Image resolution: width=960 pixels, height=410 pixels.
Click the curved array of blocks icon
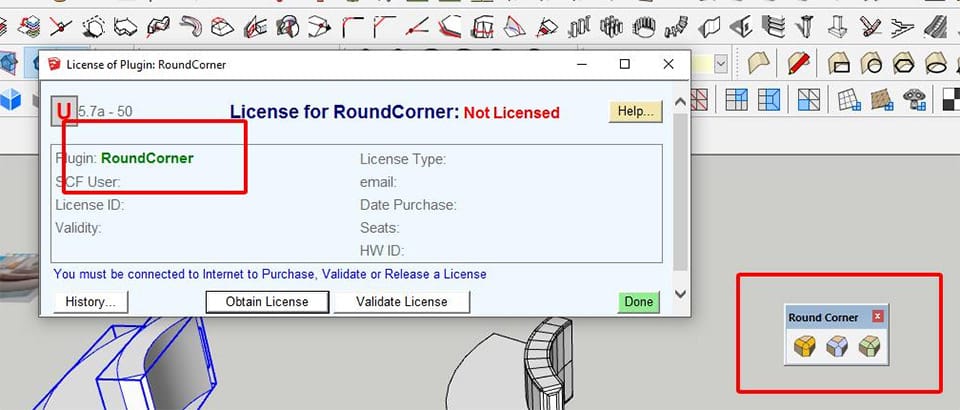tap(676, 27)
